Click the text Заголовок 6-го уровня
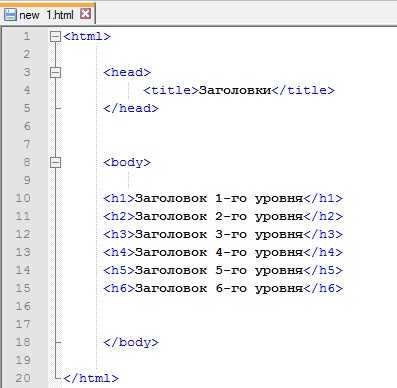The height and width of the screenshot is (388, 397). [x=219, y=289]
